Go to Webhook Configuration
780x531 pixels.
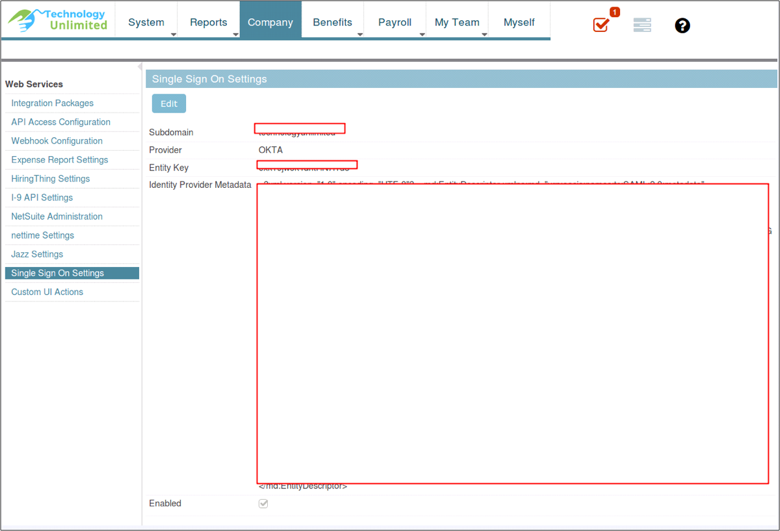click(x=57, y=141)
